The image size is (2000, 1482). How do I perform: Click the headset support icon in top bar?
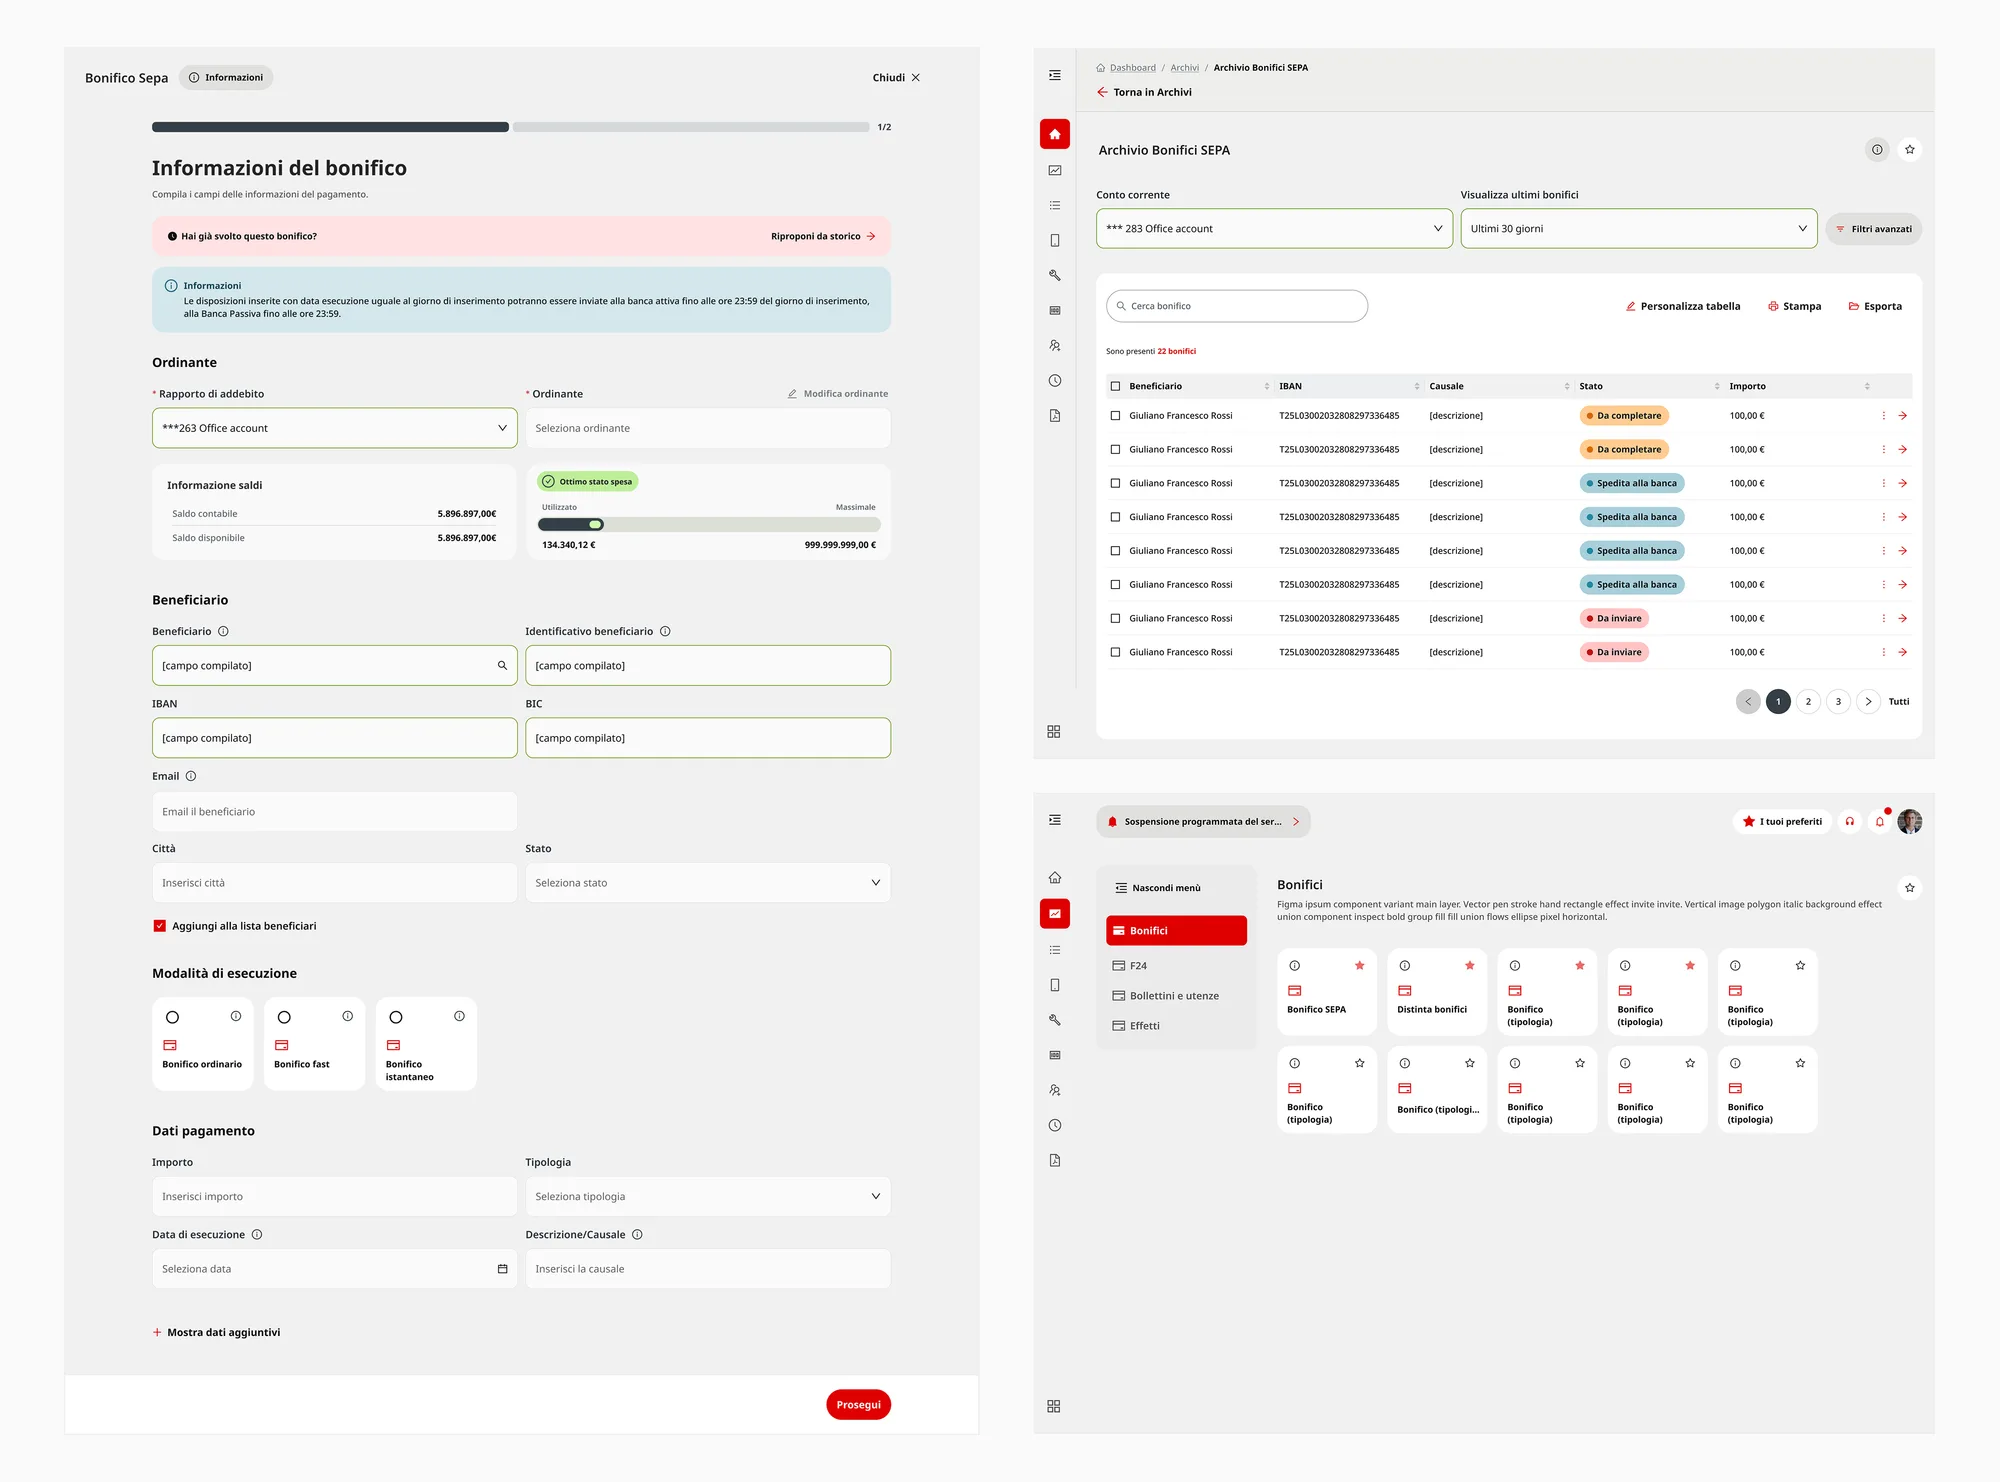[x=1850, y=821]
